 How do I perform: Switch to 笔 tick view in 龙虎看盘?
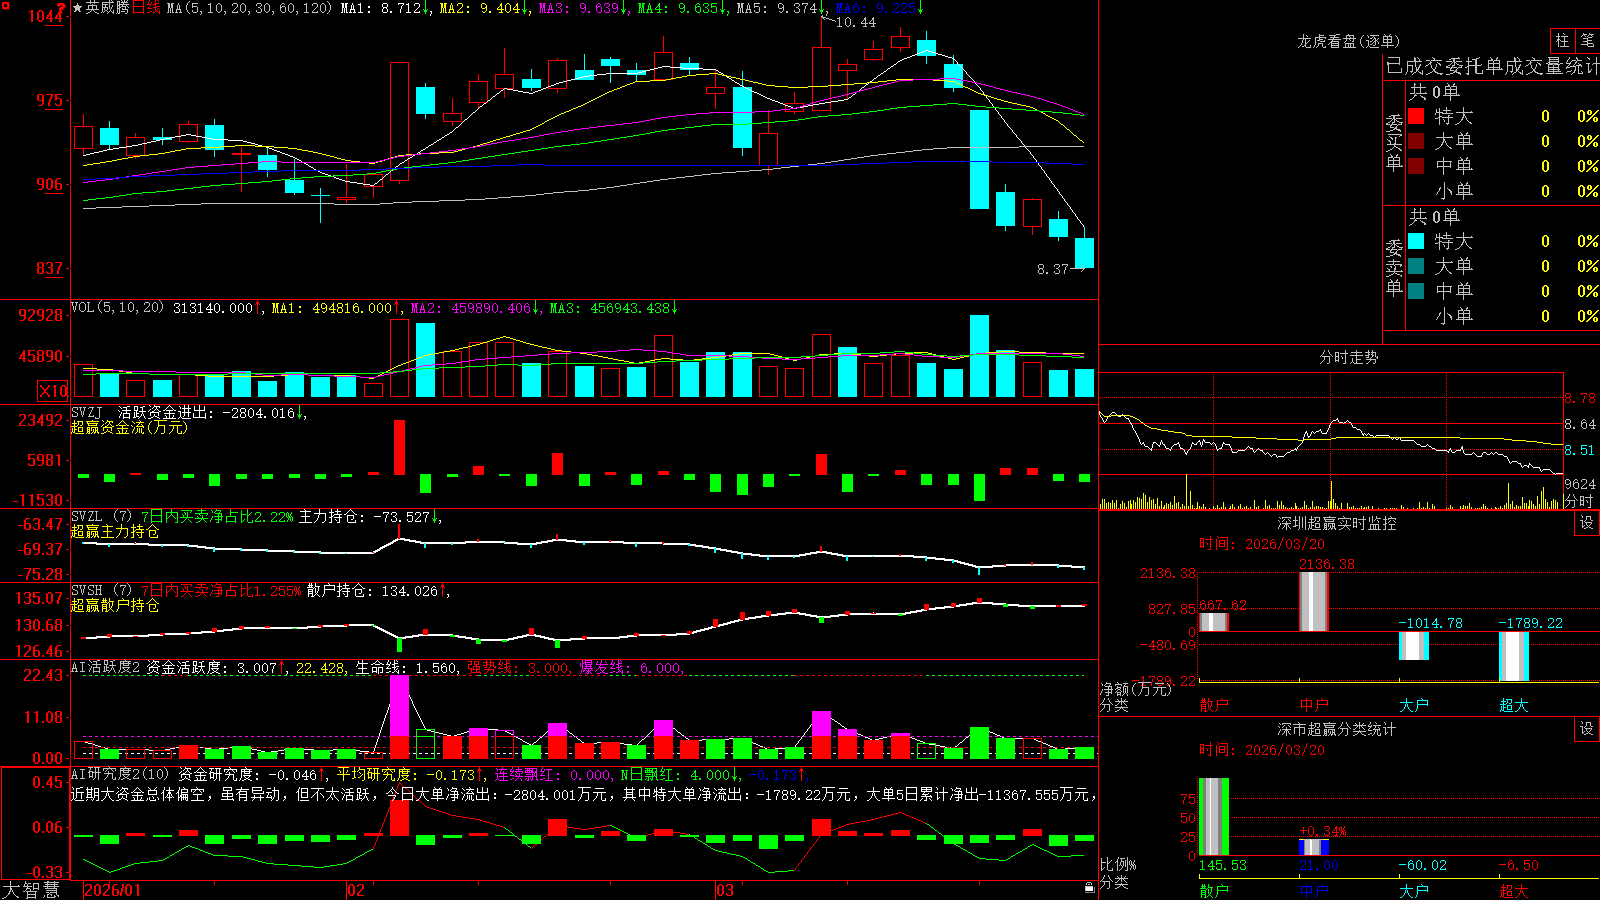coord(1587,40)
